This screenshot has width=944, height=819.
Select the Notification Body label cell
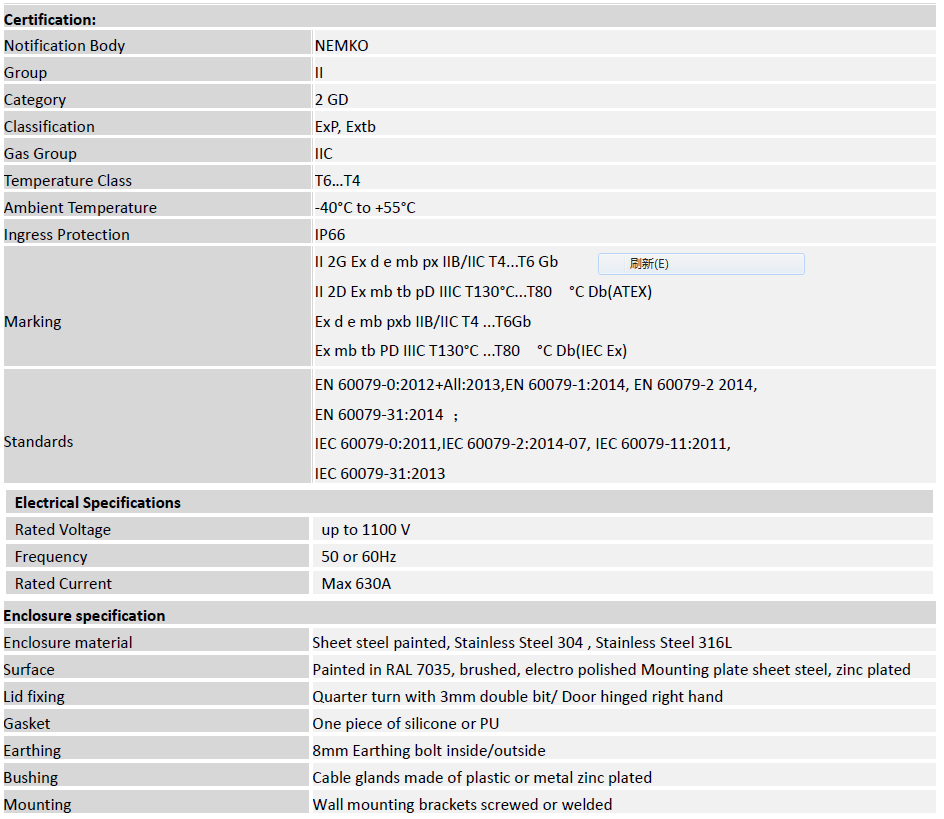(x=65, y=46)
